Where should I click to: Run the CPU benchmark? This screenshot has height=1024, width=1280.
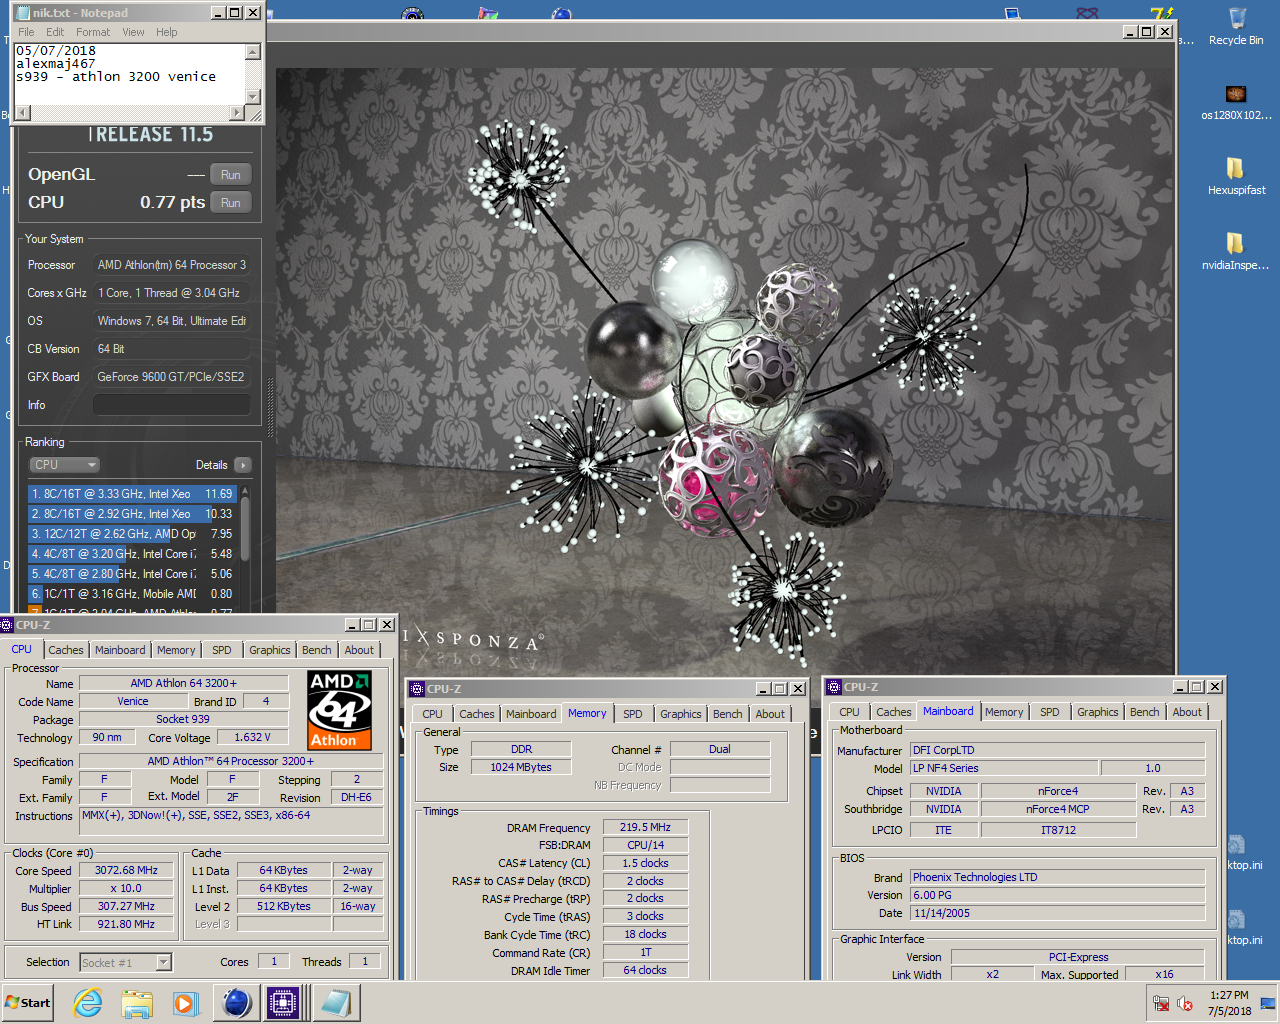coord(231,203)
